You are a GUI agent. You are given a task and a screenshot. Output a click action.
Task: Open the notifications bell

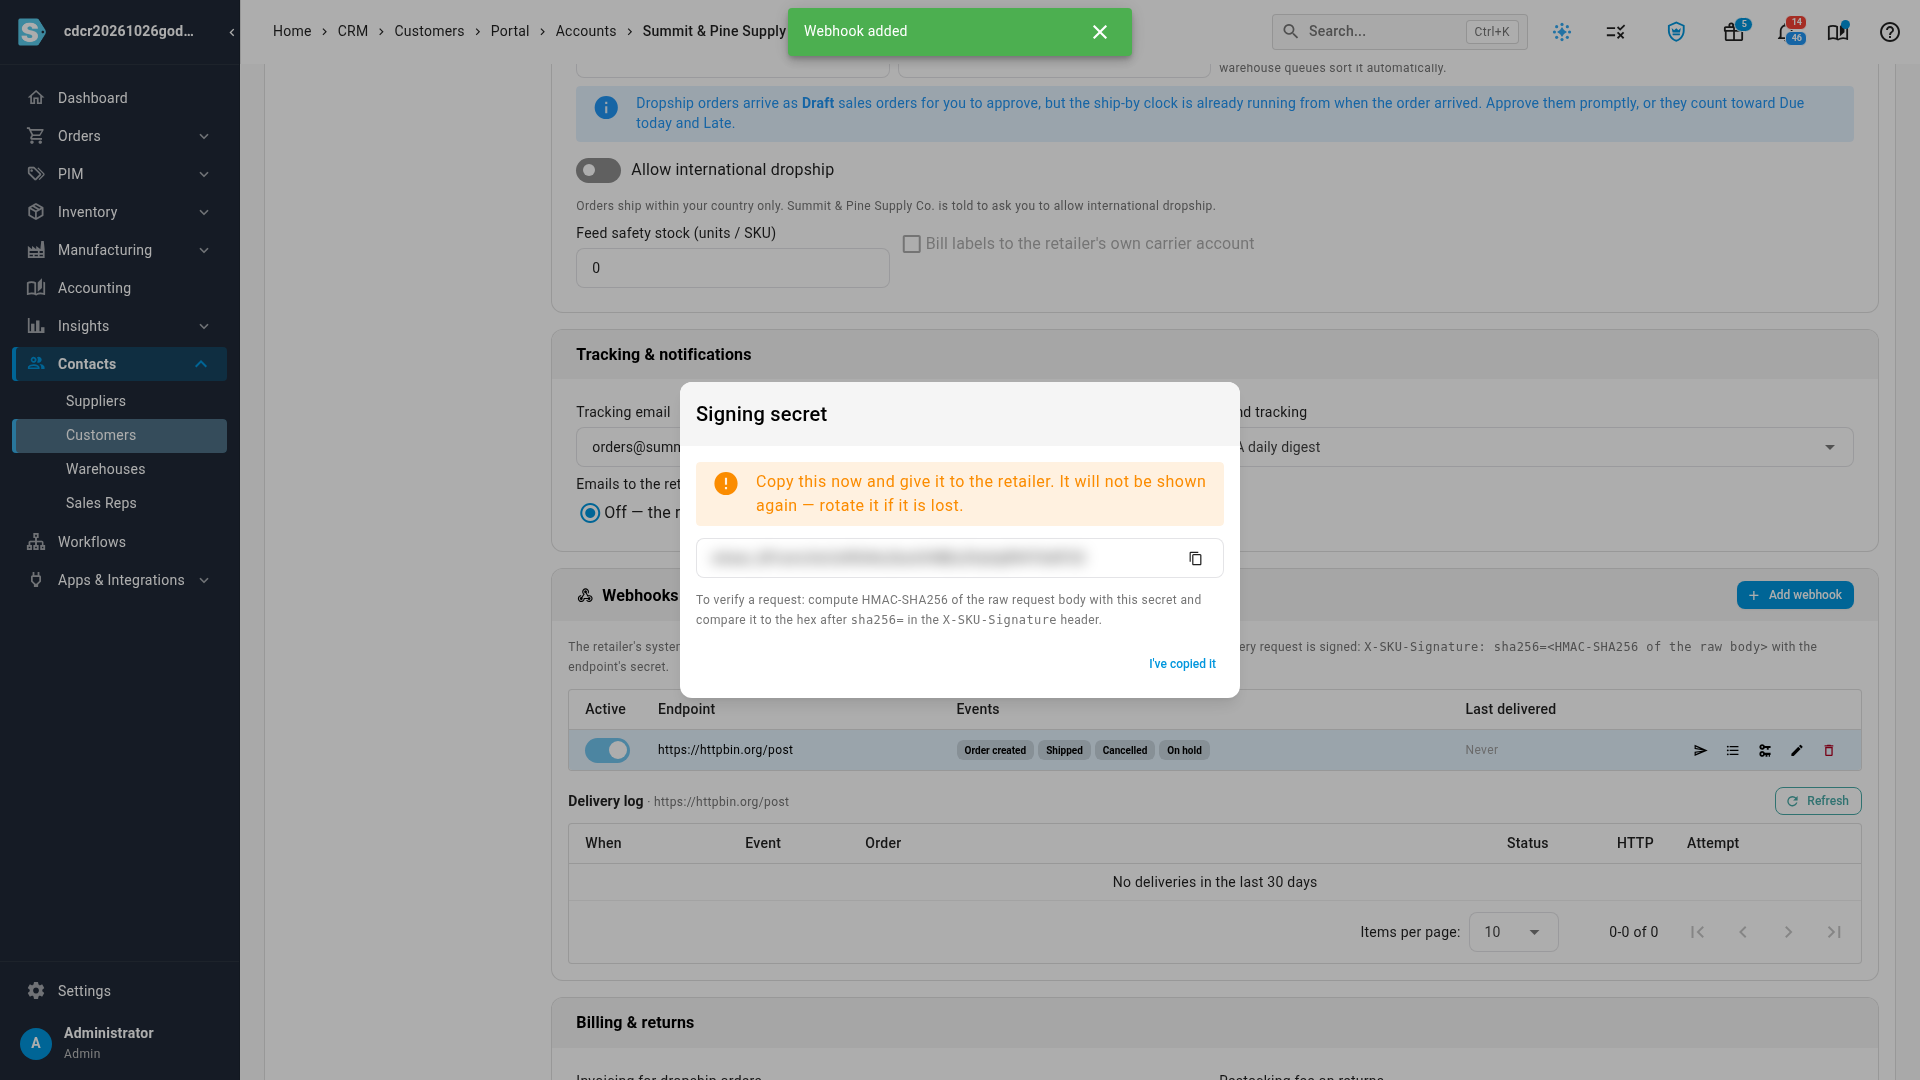coord(1785,32)
